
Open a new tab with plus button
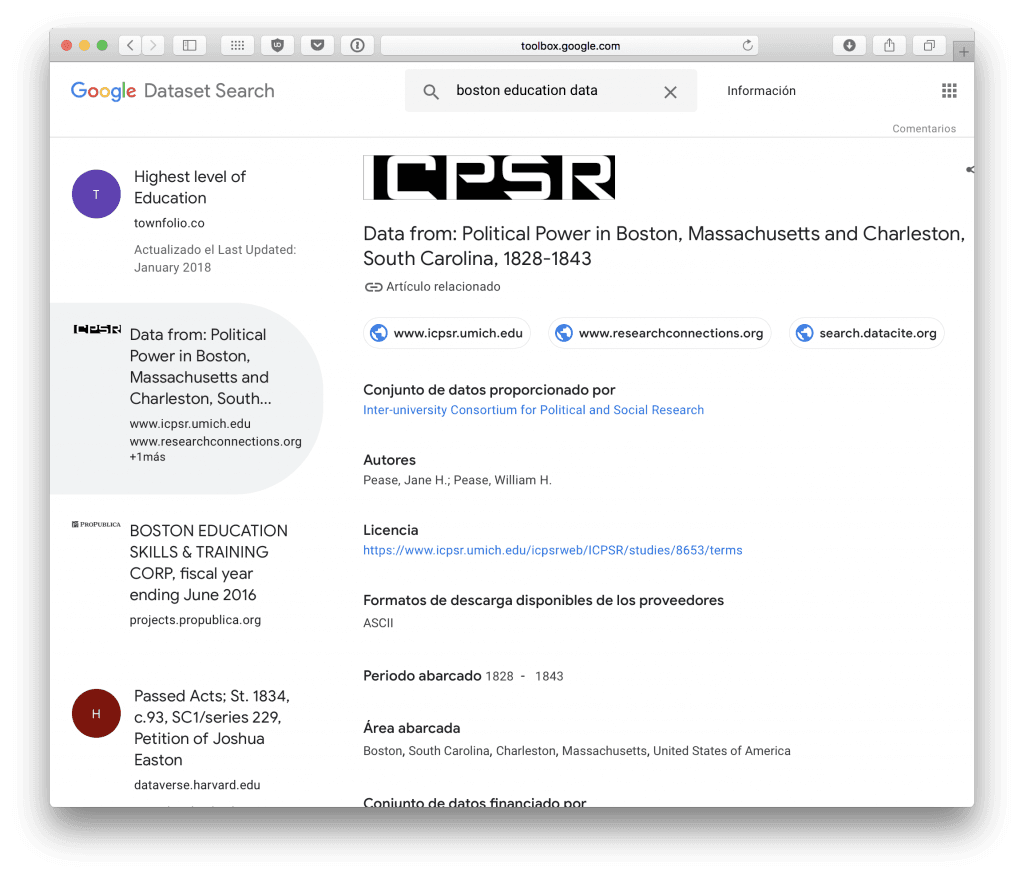tap(964, 52)
